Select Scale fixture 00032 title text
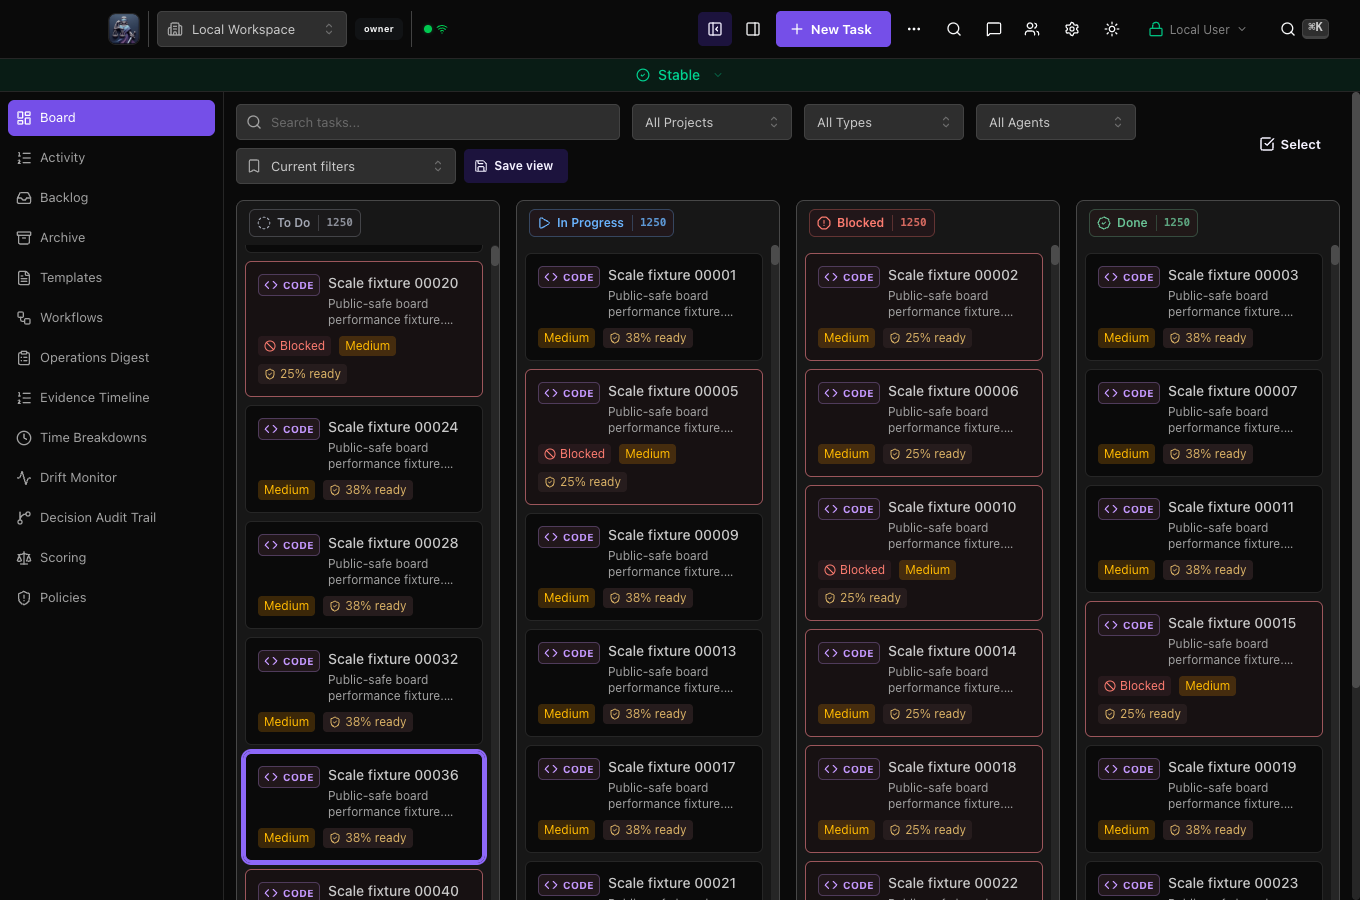Image resolution: width=1360 pixels, height=900 pixels. [393, 659]
